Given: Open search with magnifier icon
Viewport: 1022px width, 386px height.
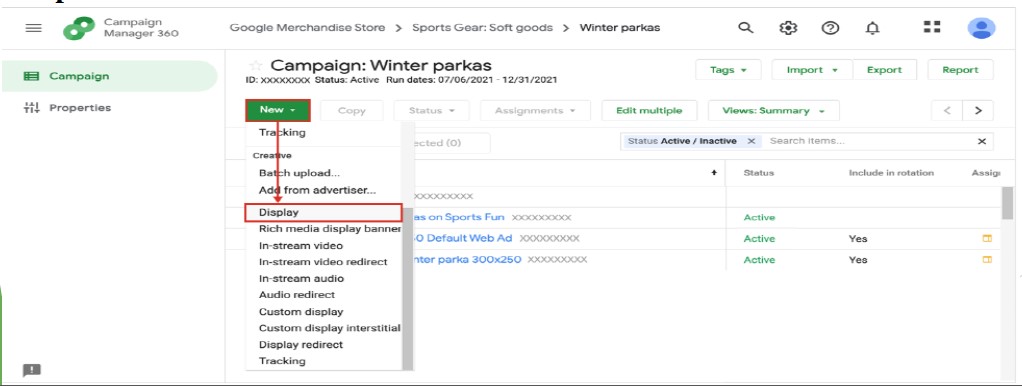Looking at the screenshot, I should pos(745,27).
